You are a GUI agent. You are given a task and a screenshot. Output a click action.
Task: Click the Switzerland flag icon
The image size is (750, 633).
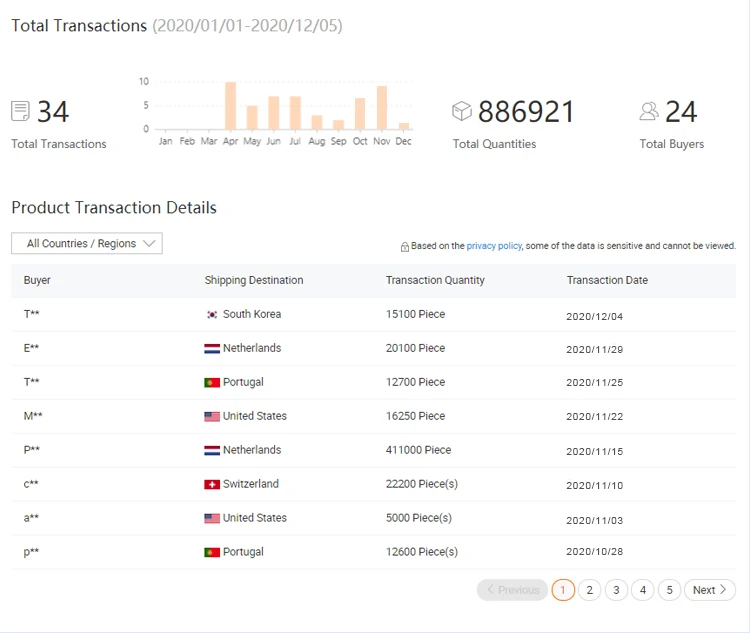[212, 484]
